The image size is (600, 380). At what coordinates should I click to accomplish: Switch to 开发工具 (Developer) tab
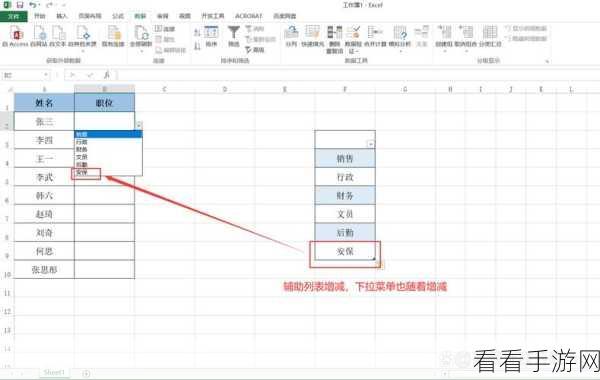point(213,16)
